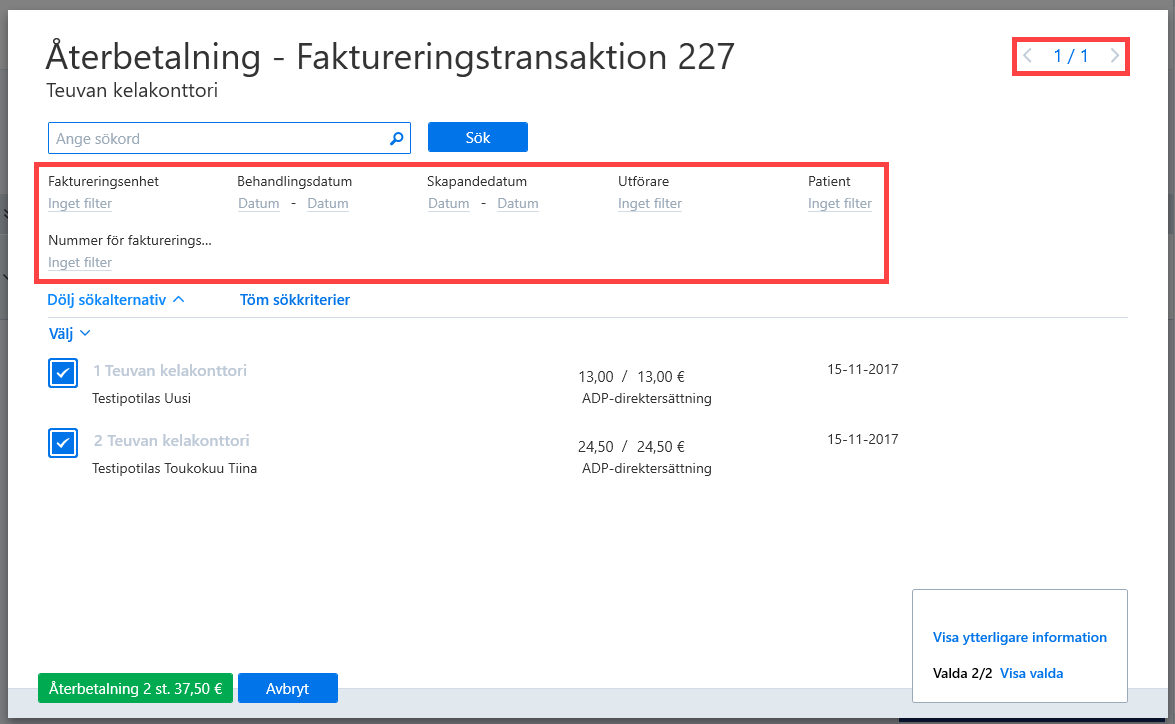This screenshot has height=724, width=1175.
Task: Click date 15-11-2017 in first row
Action: [863, 369]
